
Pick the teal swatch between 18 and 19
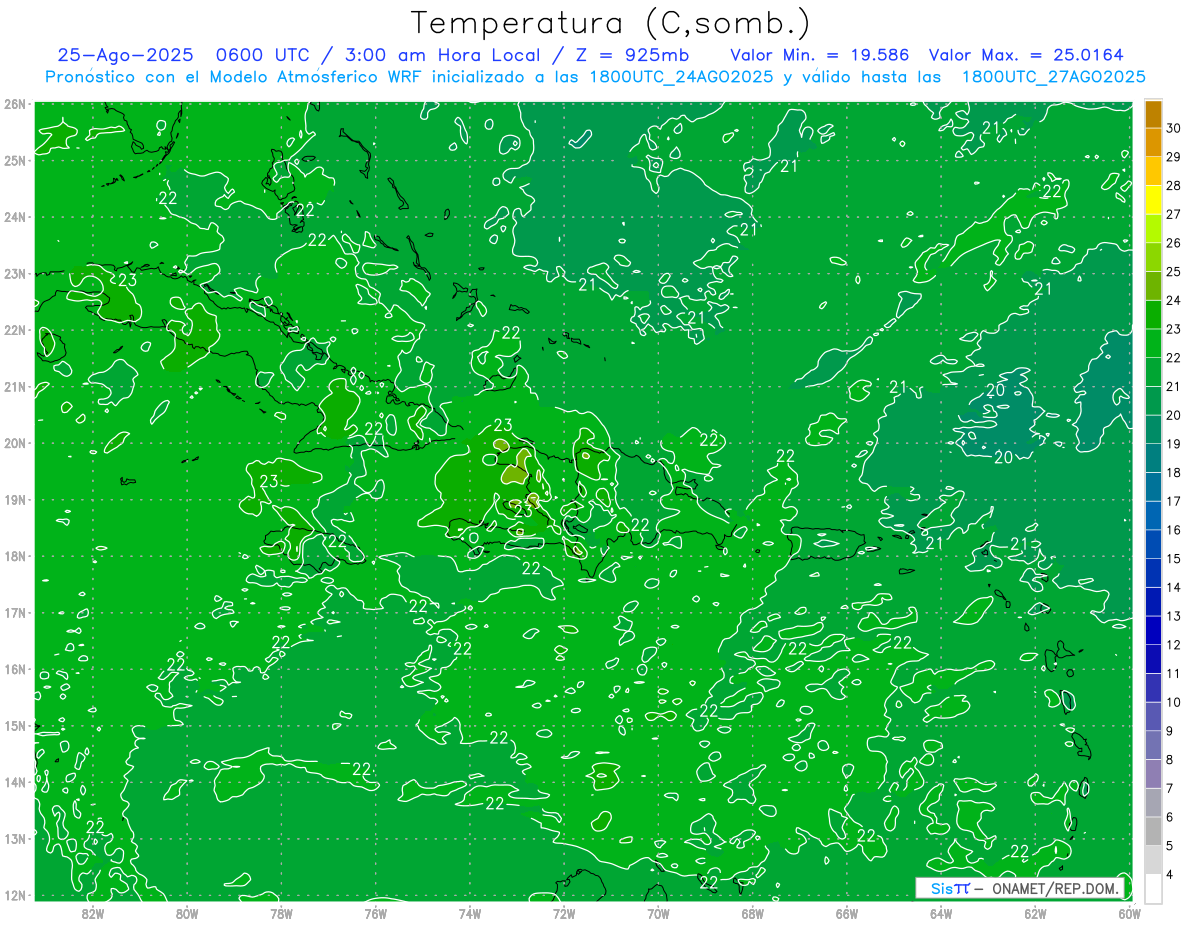coord(1153,458)
